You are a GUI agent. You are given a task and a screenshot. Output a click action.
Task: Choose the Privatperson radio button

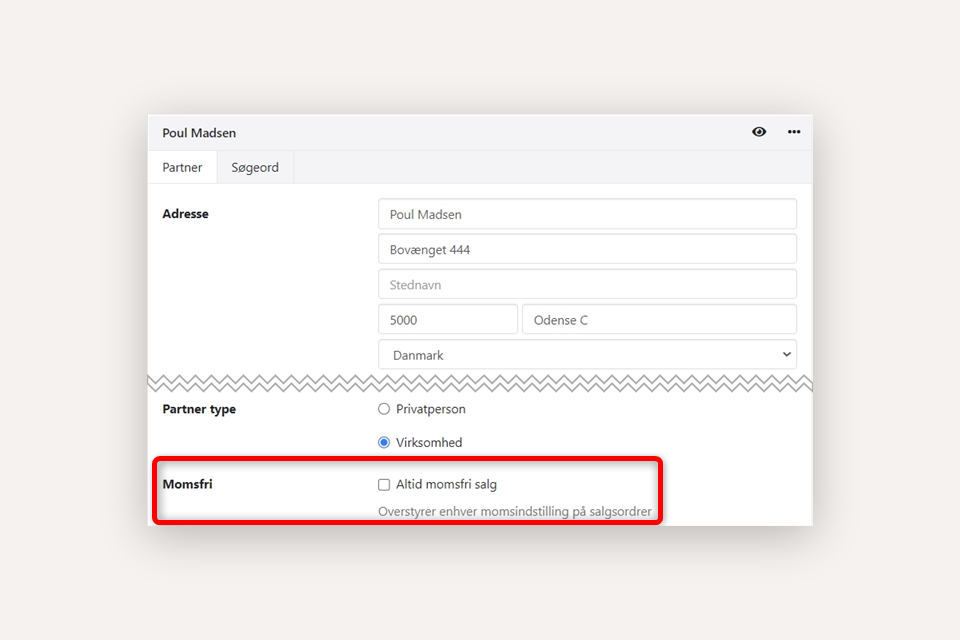384,409
